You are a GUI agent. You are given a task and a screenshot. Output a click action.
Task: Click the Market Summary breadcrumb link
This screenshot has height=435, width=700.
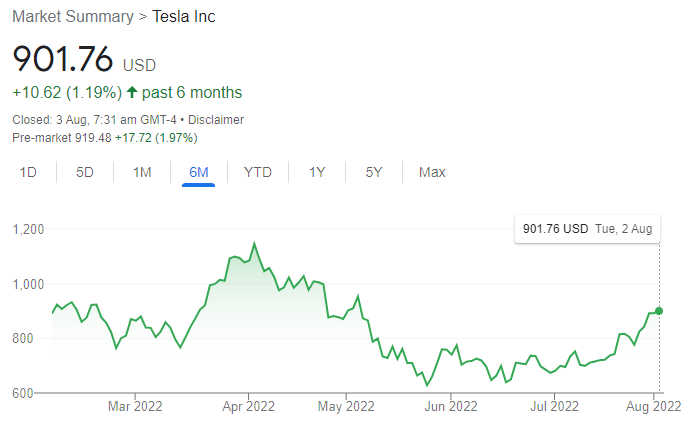coord(73,17)
